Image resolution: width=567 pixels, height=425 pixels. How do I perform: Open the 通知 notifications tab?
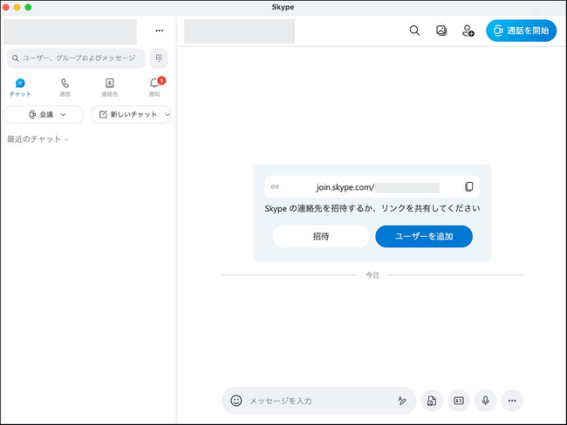[154, 88]
